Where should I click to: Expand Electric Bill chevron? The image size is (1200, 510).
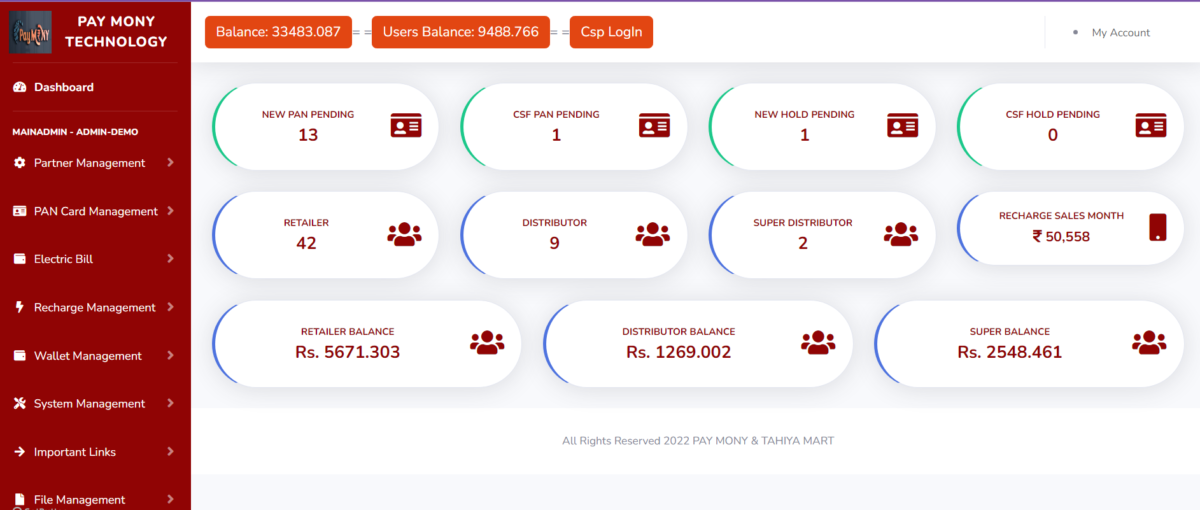pyautogui.click(x=170, y=258)
